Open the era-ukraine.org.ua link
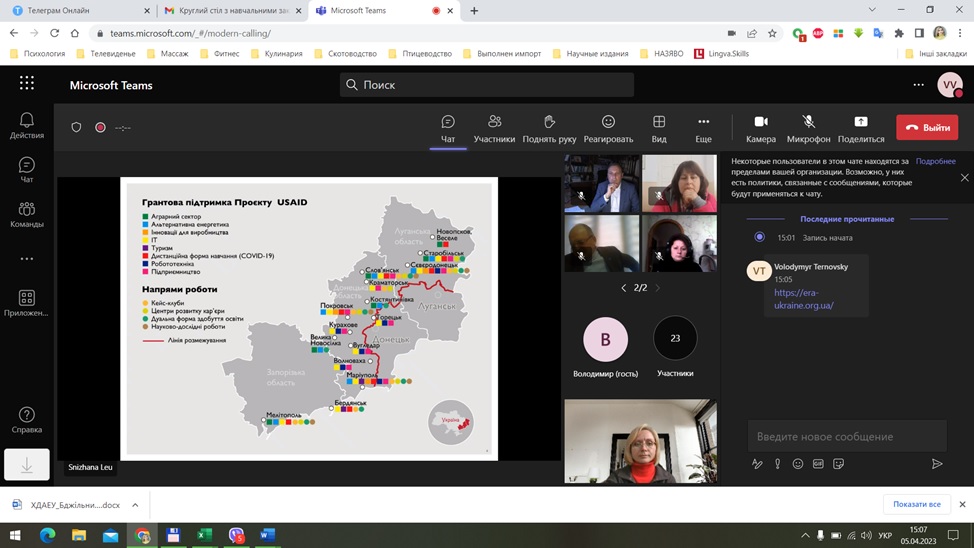Viewport: 974px width, 548px height. click(x=804, y=299)
